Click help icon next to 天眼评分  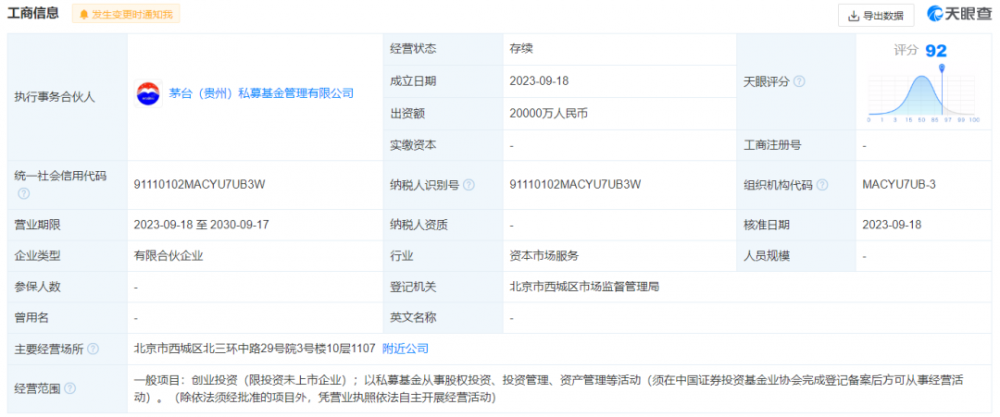[798, 82]
